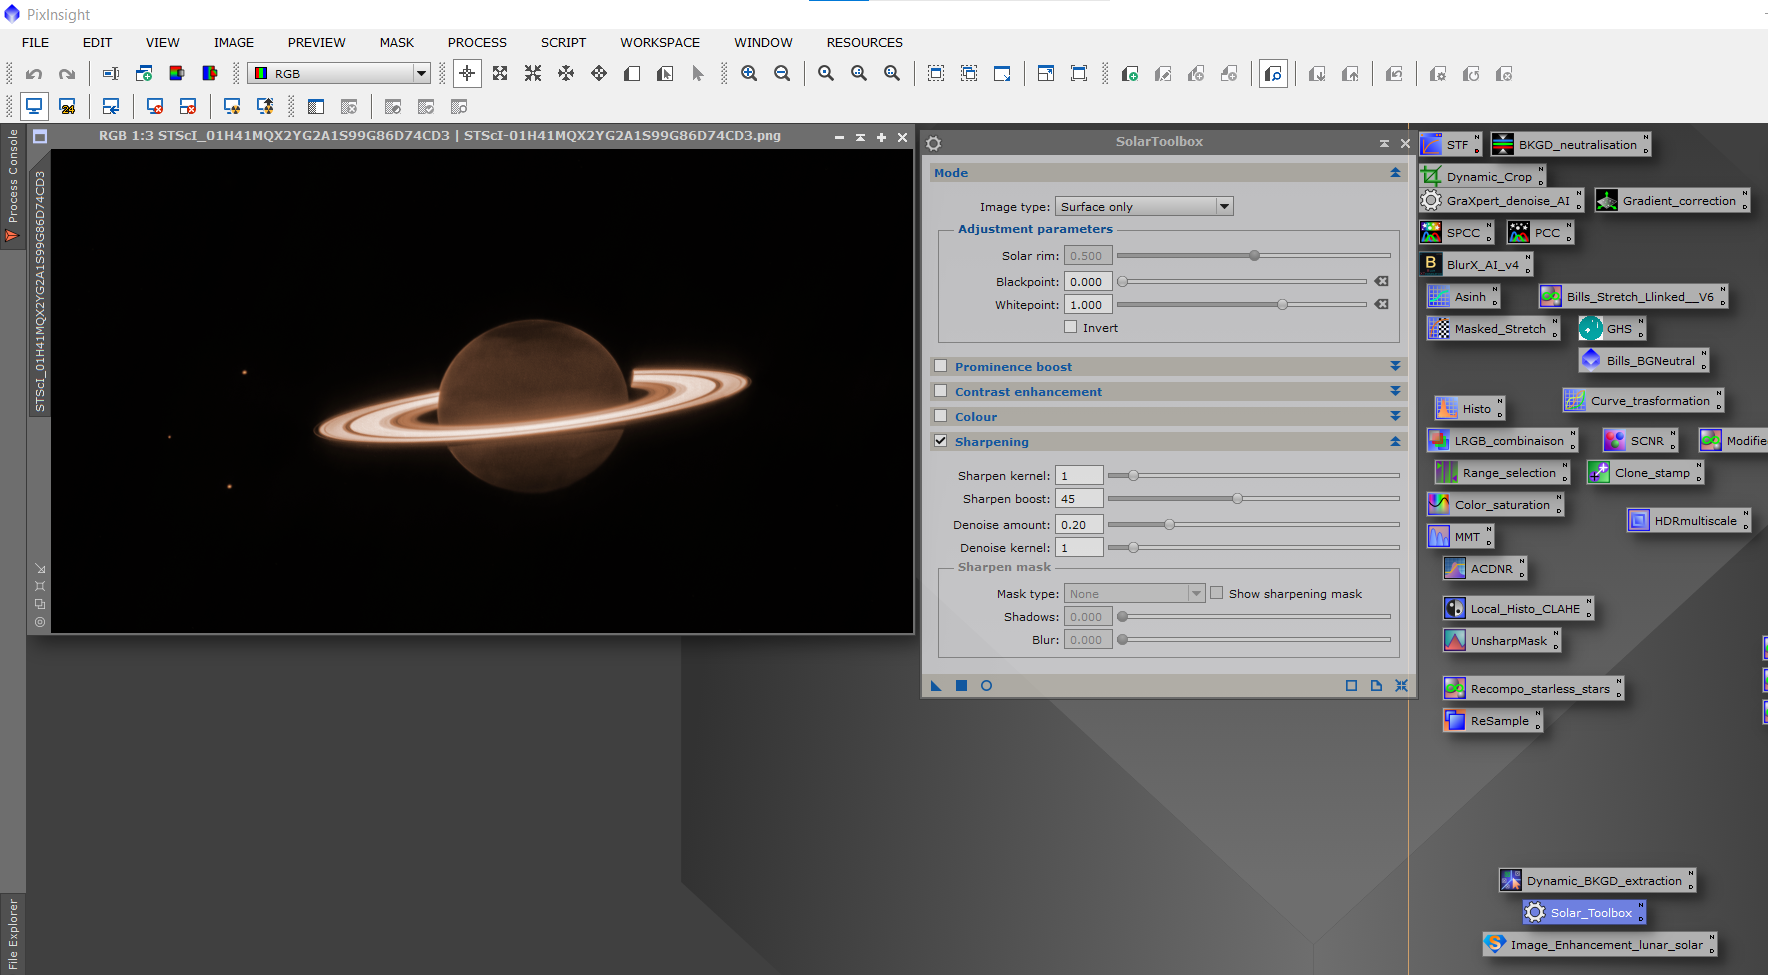
Task: Click the Undo arrow in toolbar
Action: click(34, 74)
